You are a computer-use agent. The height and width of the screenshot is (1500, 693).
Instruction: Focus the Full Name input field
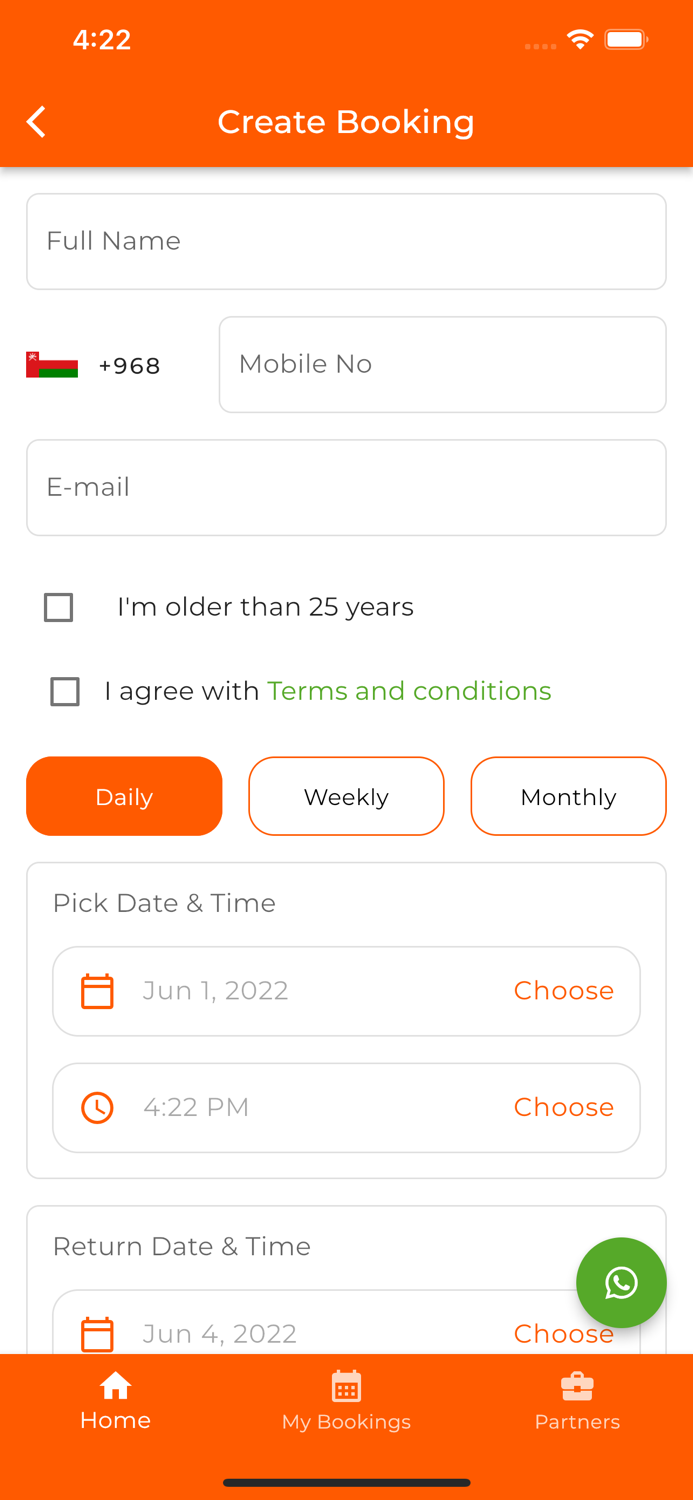(346, 241)
